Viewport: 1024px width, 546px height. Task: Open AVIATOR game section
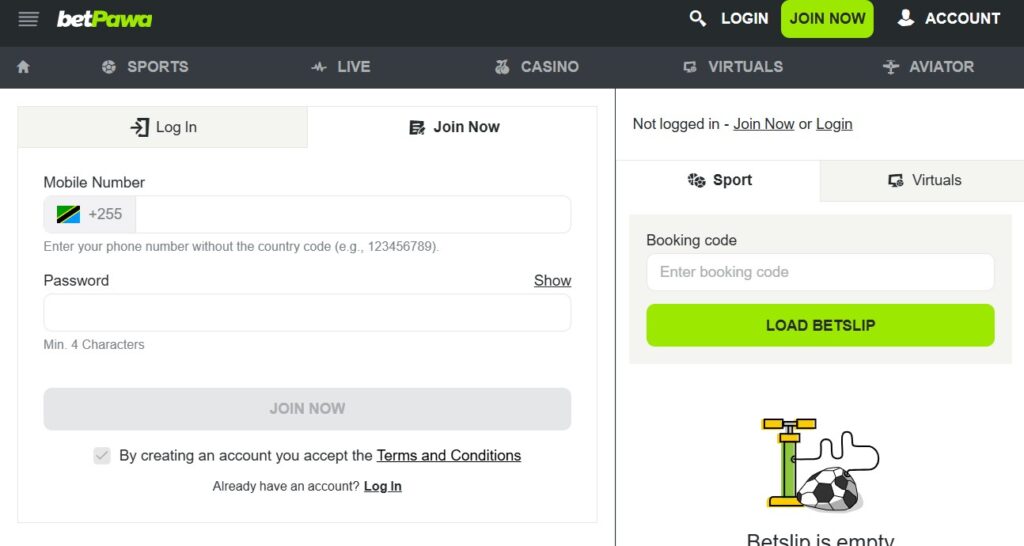pos(928,67)
